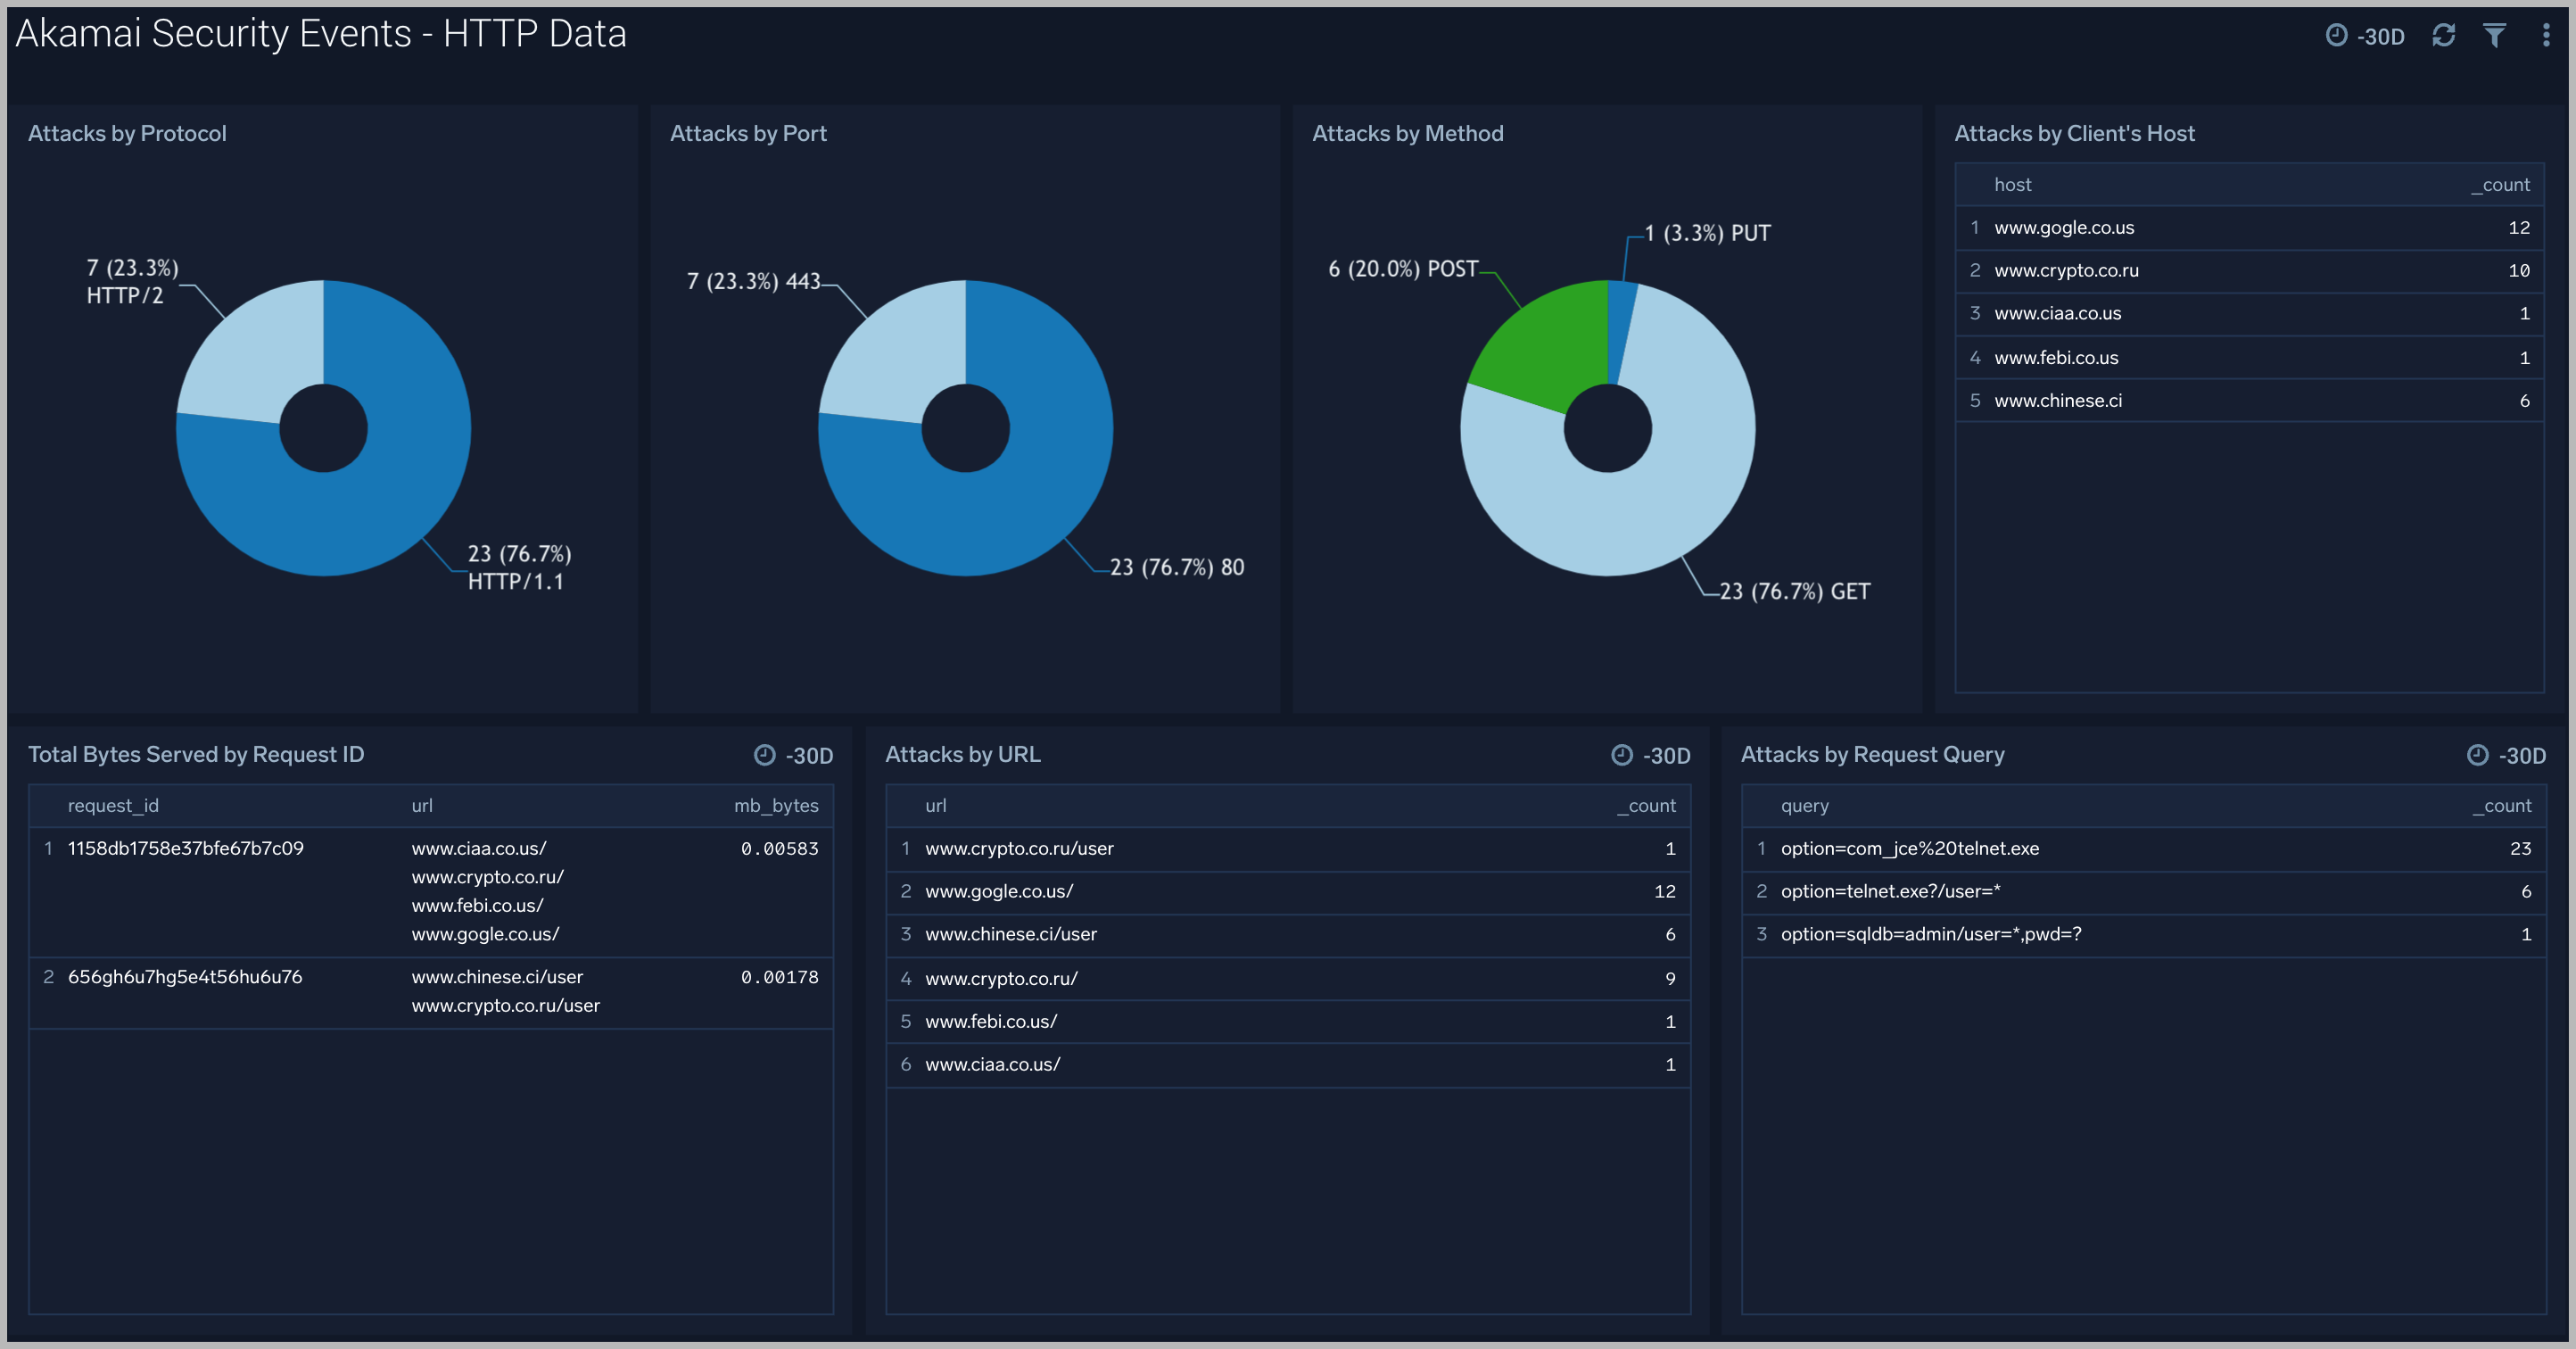Sort the _count column in Attacks by URL
The image size is (2576, 1349).
coord(1646,805)
